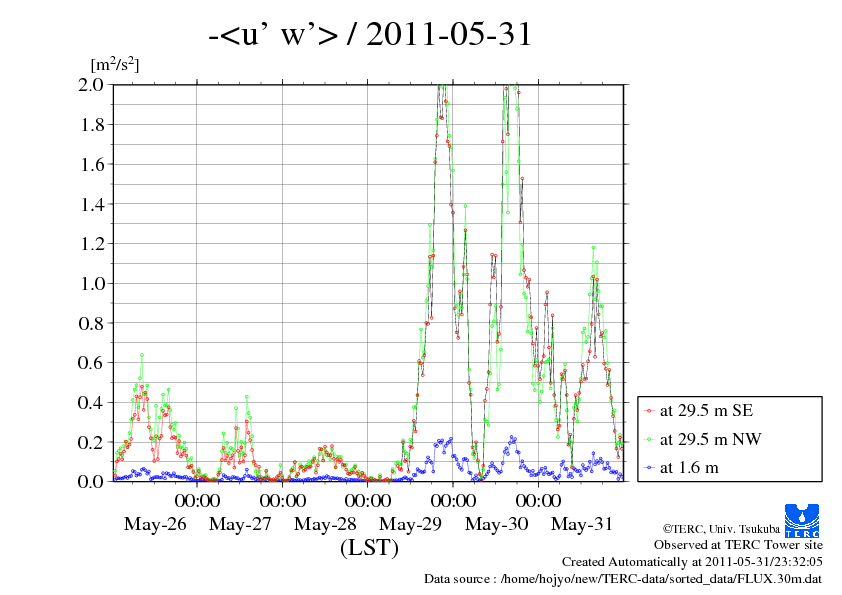Screen dimensions: 842x595
Task: Click the 'at 29.5 m NW' legend entry
Action: 710,439
